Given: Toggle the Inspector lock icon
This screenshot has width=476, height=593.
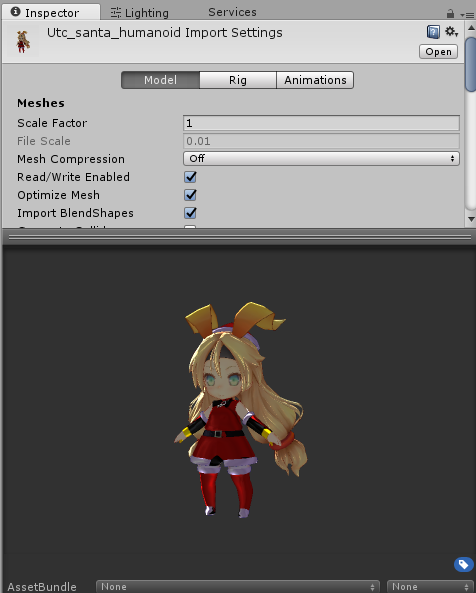Looking at the screenshot, I should pos(450,14).
